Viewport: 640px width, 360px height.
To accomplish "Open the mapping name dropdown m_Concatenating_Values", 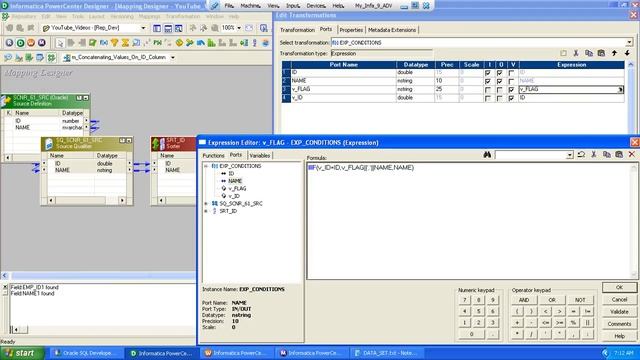I will [x=173, y=58].
